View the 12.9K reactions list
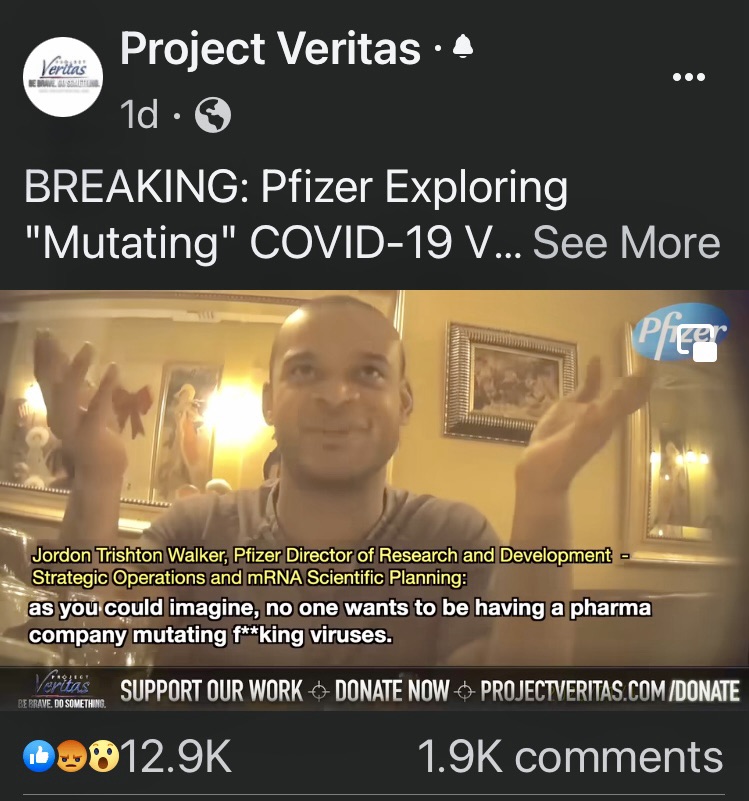The image size is (749, 801). [176, 757]
